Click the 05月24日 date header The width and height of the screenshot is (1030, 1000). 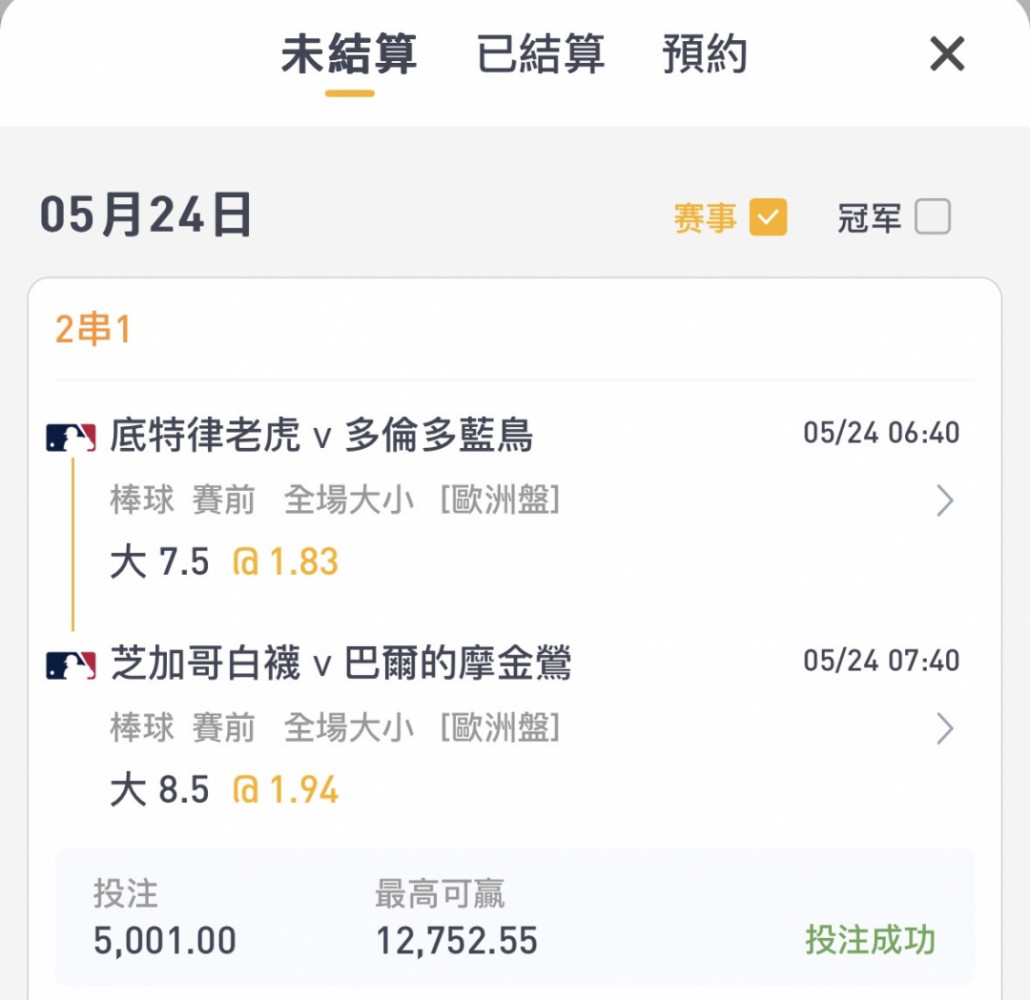145,215
